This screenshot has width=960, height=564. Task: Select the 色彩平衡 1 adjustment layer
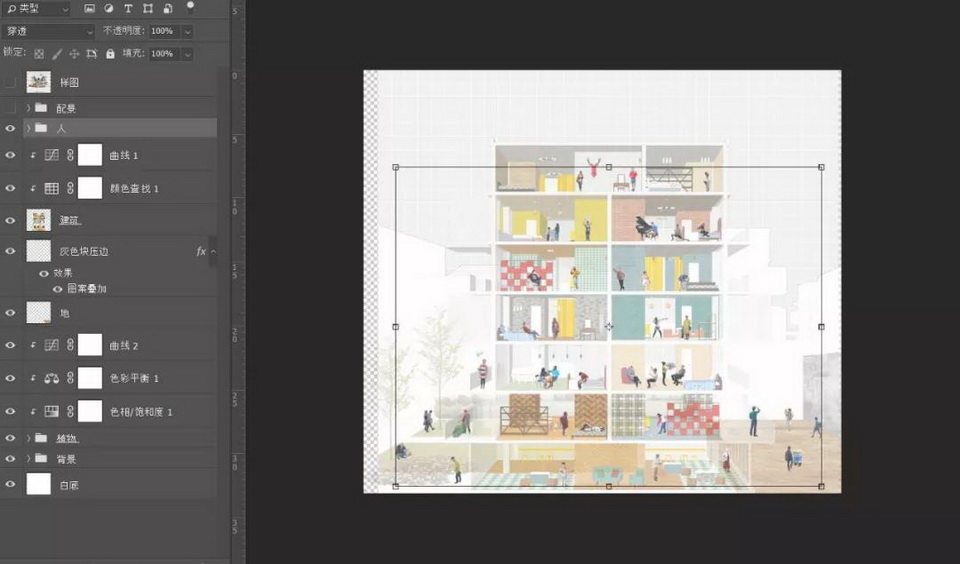click(x=134, y=379)
